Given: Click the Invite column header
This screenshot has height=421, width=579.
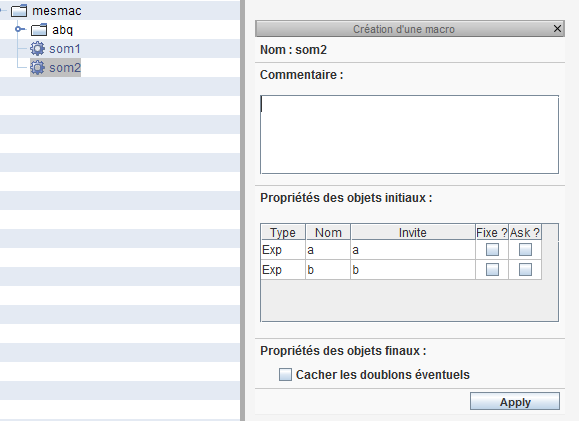Looking at the screenshot, I should (413, 232).
